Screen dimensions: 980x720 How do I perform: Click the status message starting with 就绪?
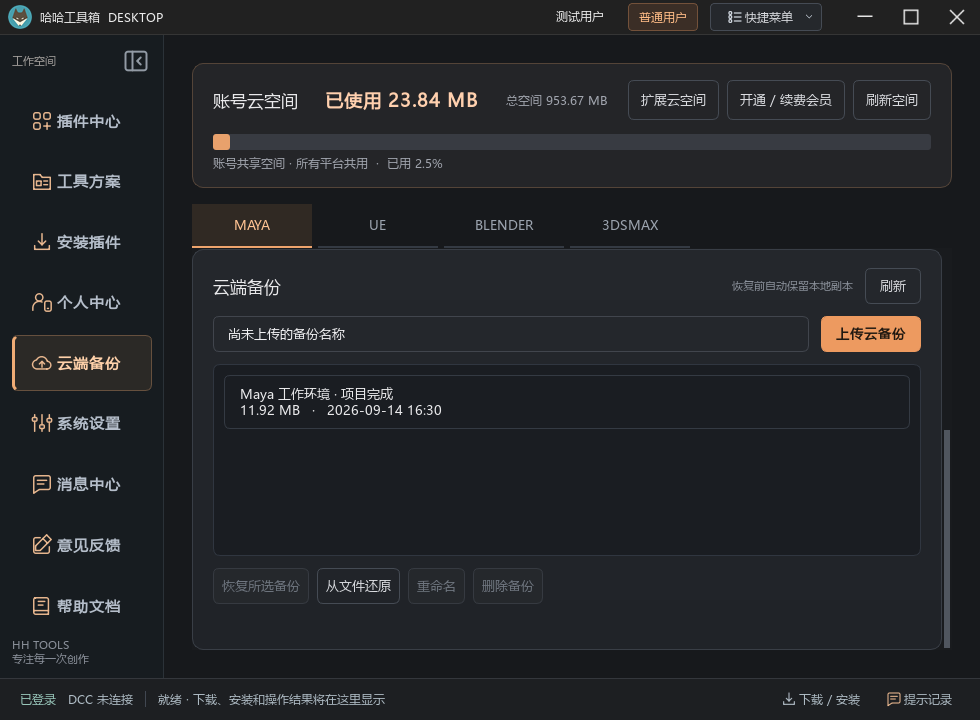[271, 699]
